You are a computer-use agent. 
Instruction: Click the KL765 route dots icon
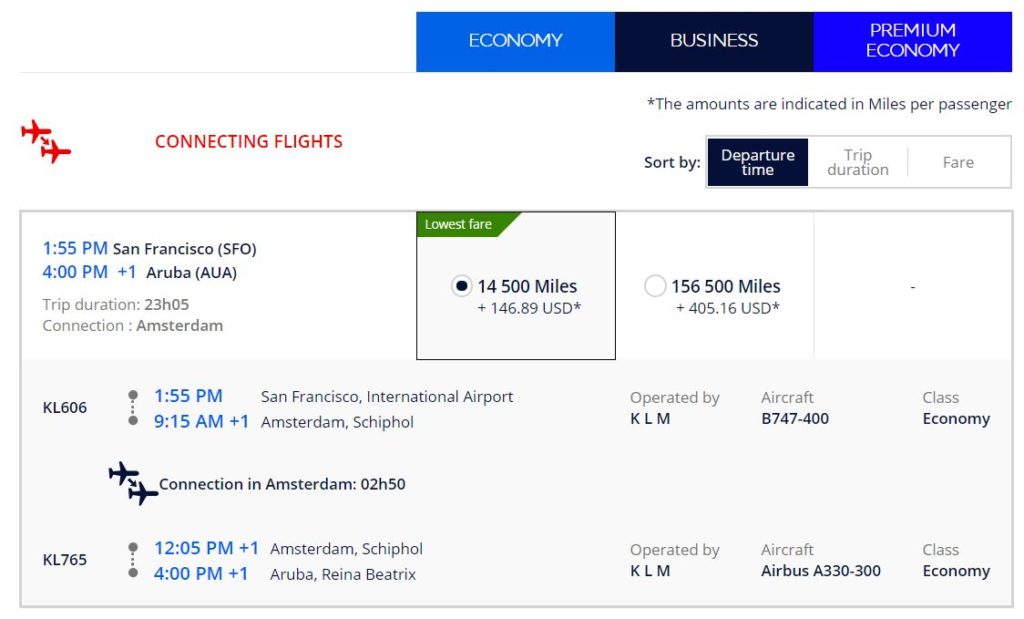[133, 560]
